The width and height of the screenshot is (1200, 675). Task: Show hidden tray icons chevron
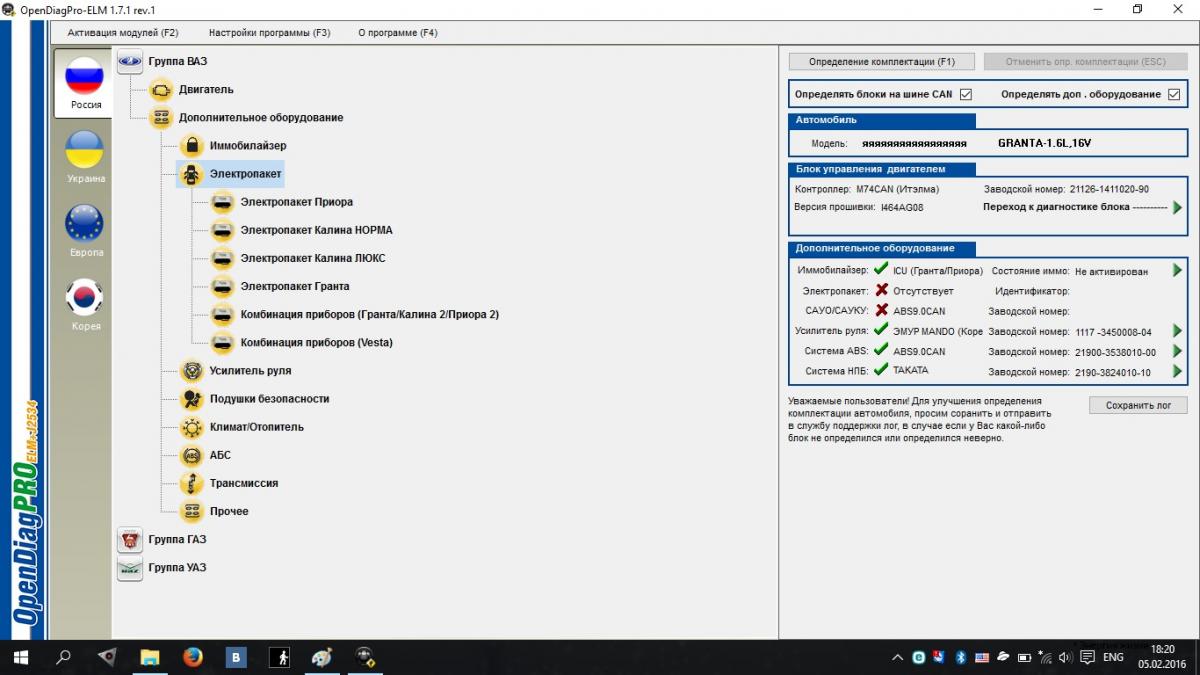tap(898, 657)
